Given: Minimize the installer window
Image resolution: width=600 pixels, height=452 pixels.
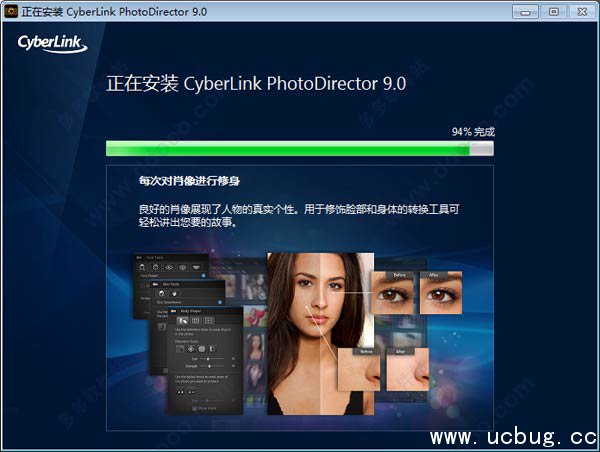Looking at the screenshot, I should [x=526, y=11].
